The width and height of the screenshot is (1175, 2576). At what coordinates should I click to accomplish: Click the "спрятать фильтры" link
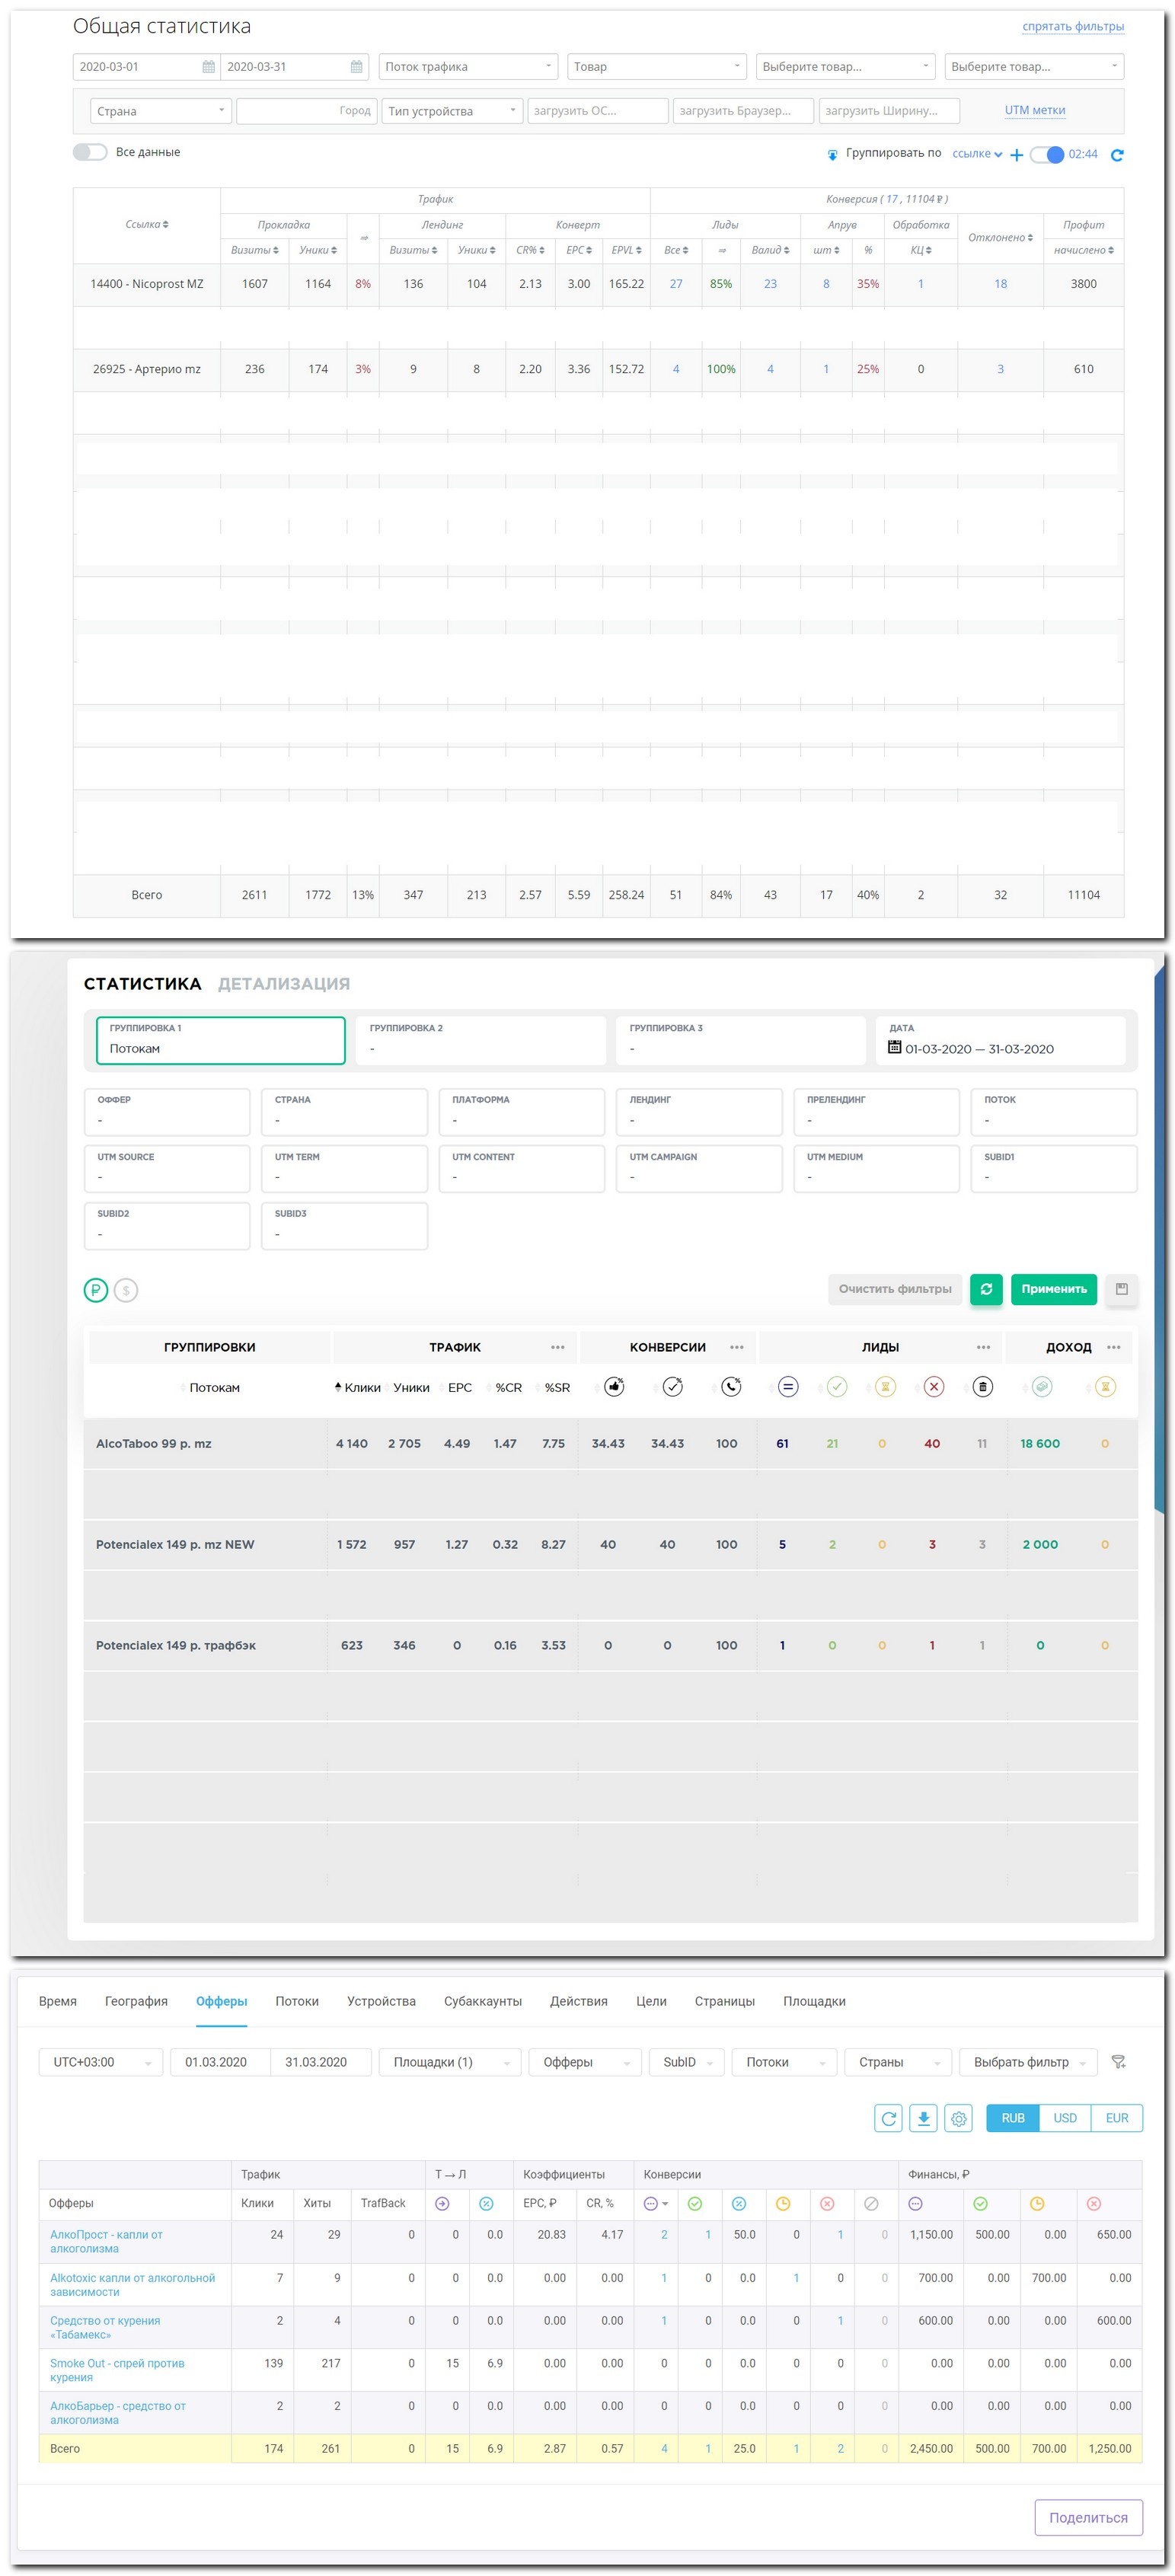pos(1073,26)
